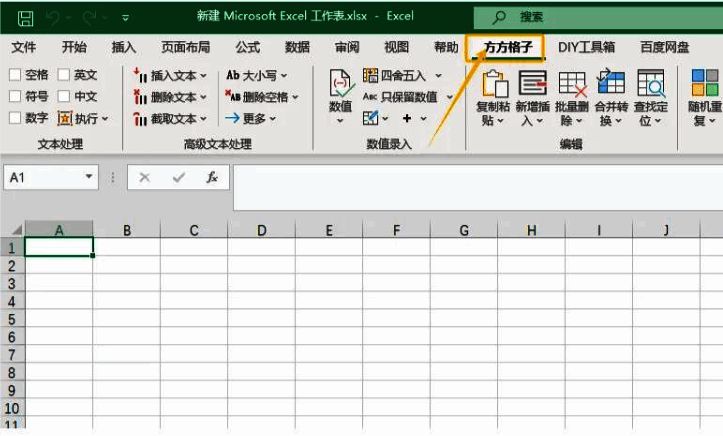
Task: Switch to the 插入 ribbon tab
Action: [124, 47]
